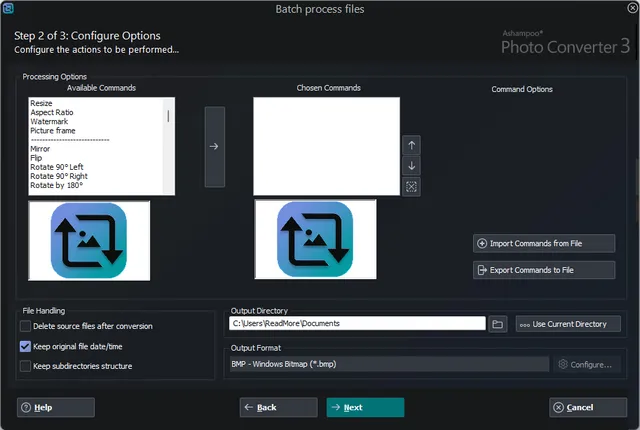Select Watermark in Available Commands
Screen dimensions: 640x430
point(49,122)
